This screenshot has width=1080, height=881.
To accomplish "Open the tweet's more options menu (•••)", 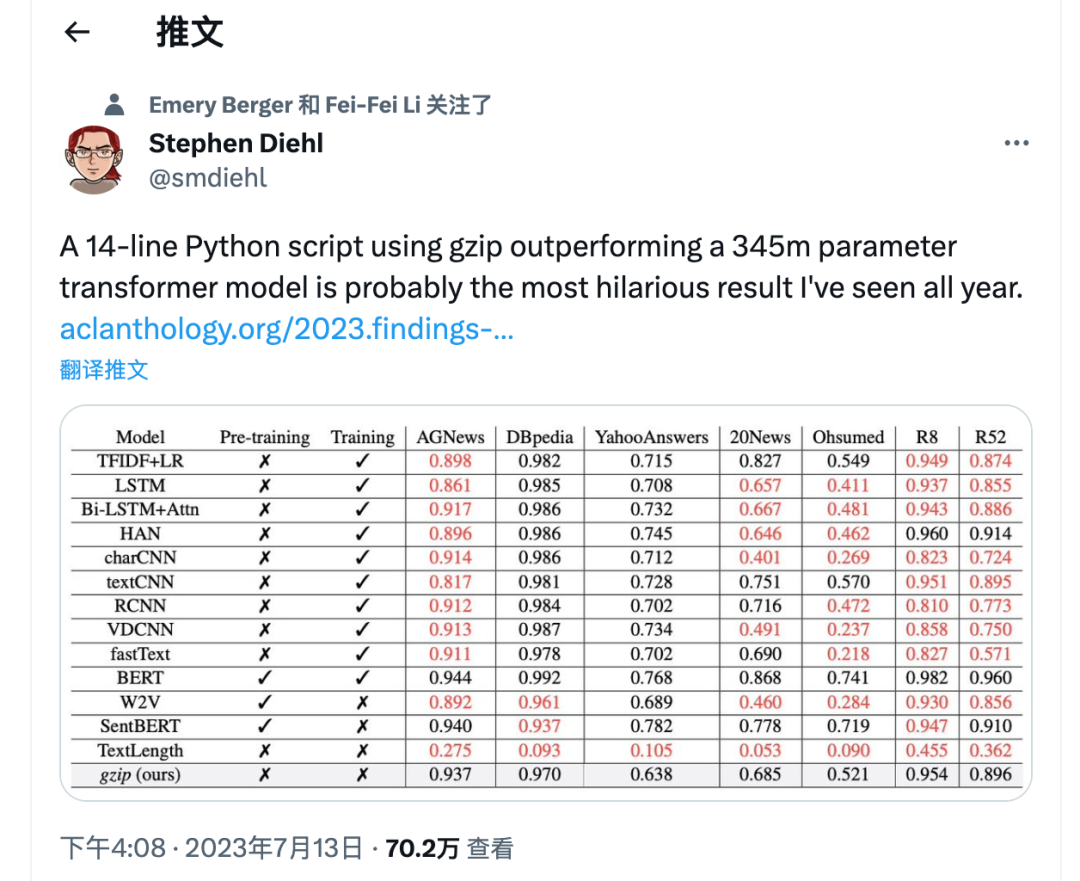I will (x=1017, y=142).
